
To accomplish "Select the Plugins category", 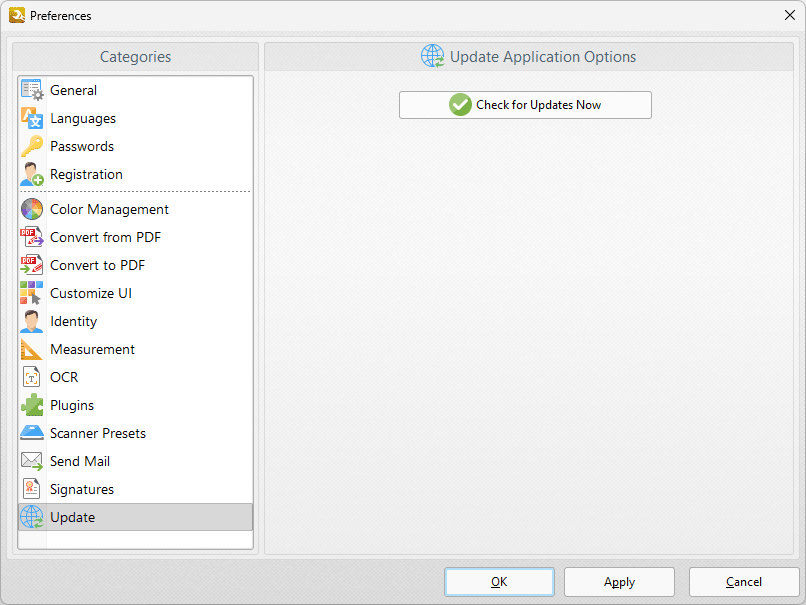I will click(136, 405).
